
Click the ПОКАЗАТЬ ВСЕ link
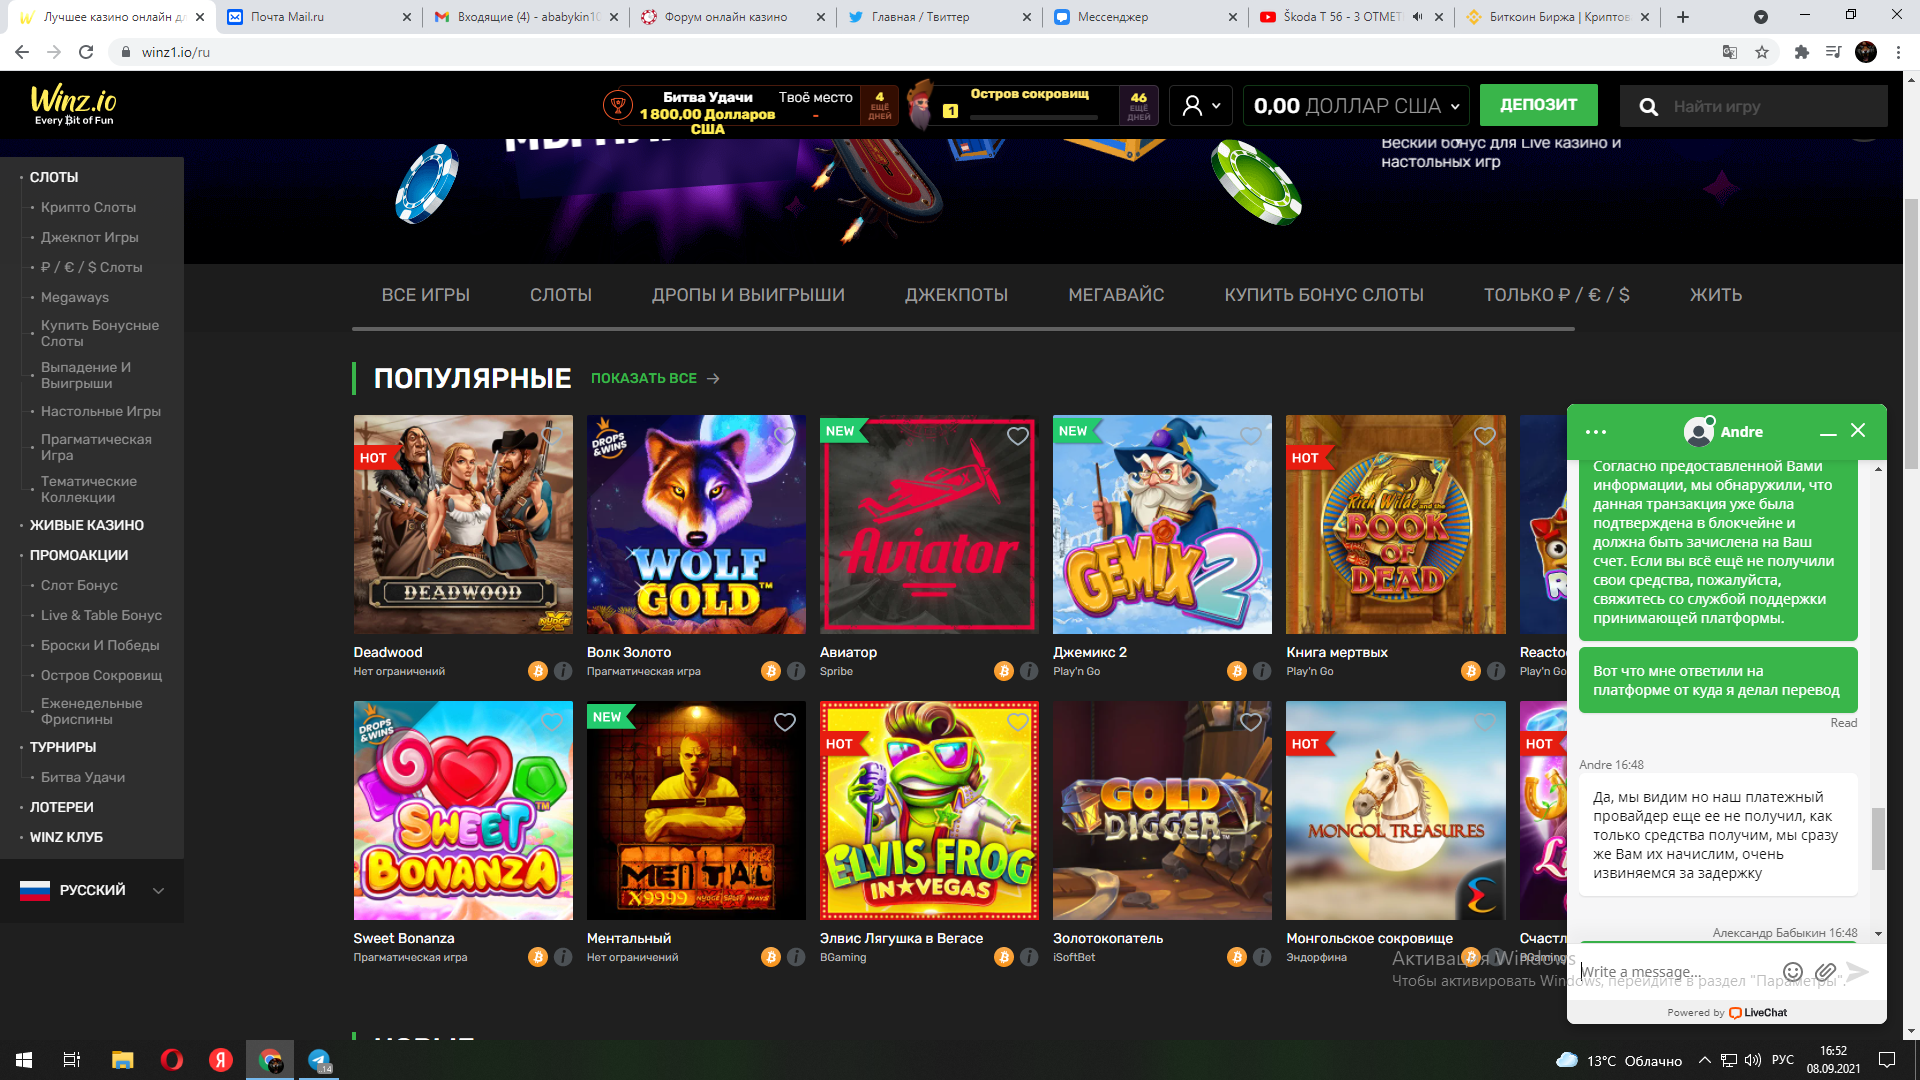(x=655, y=378)
